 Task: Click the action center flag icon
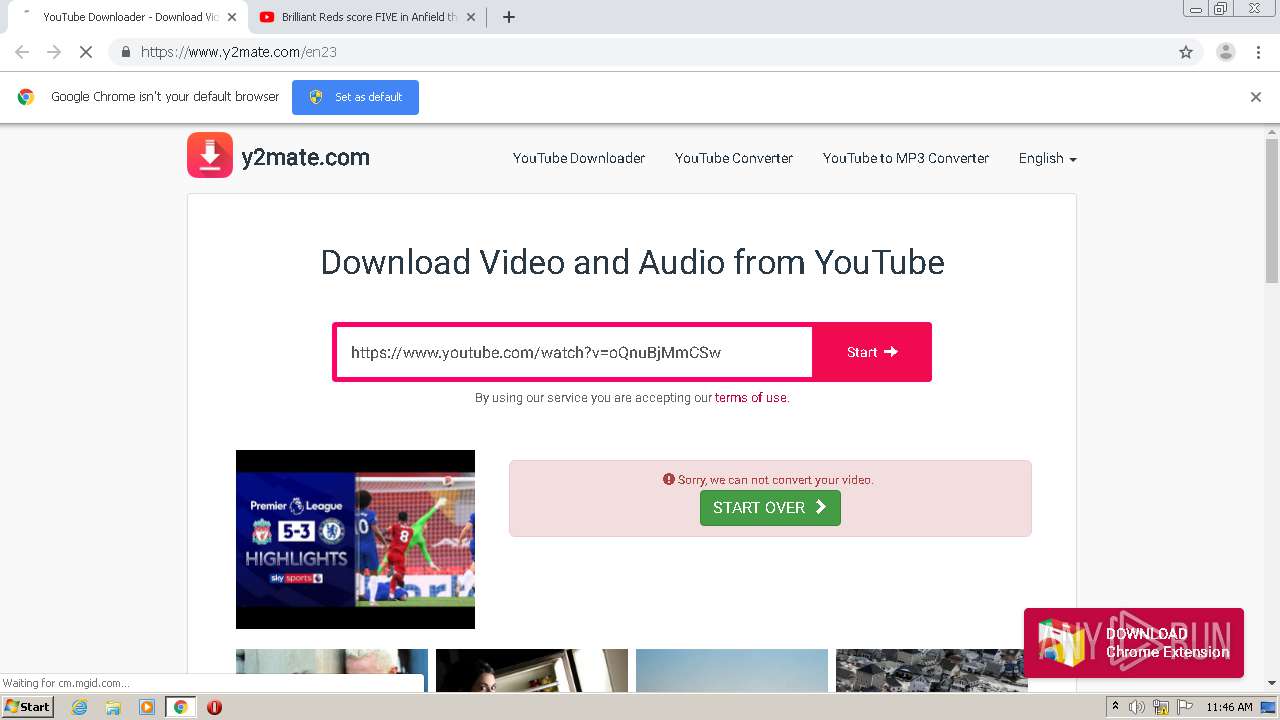coord(1184,707)
